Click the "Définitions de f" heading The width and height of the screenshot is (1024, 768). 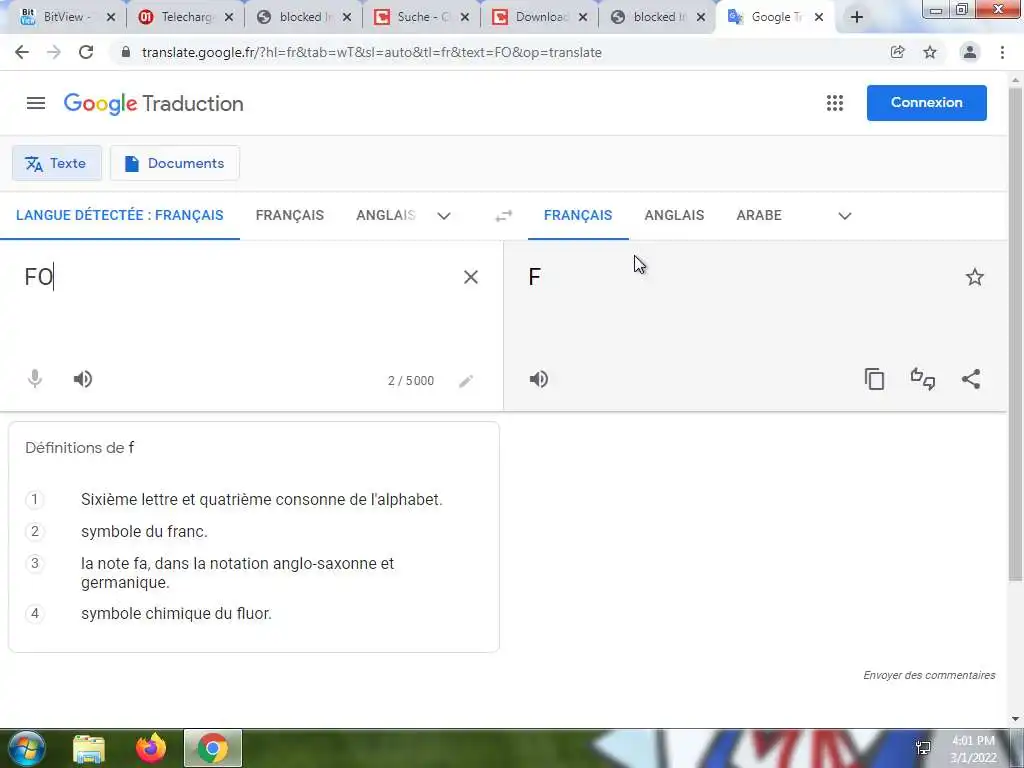(80, 448)
